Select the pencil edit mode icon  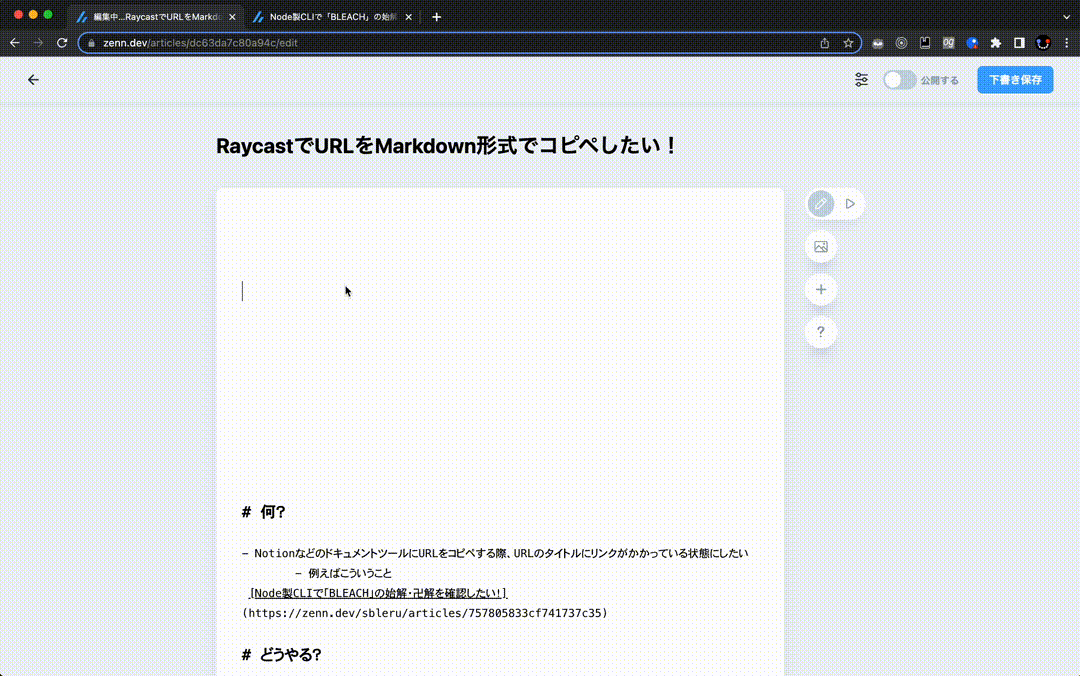[x=820, y=204]
